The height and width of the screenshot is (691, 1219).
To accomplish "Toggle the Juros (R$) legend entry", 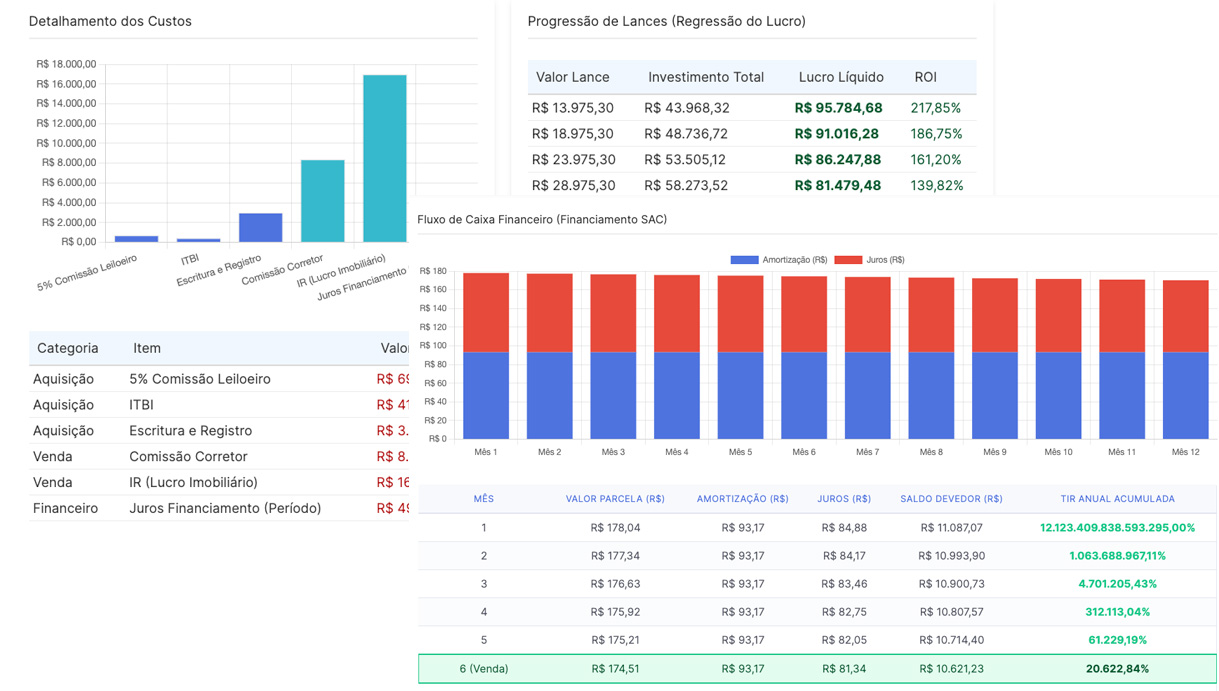I will pos(869,260).
